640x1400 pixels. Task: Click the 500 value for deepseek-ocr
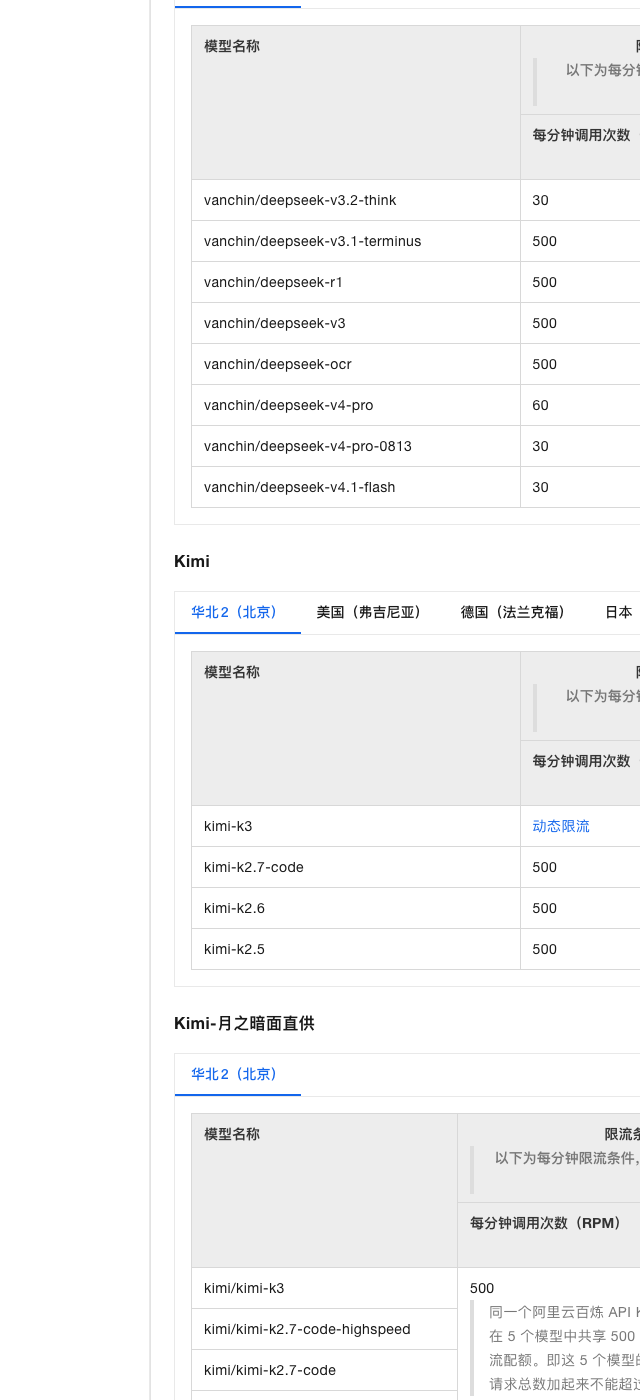click(545, 364)
